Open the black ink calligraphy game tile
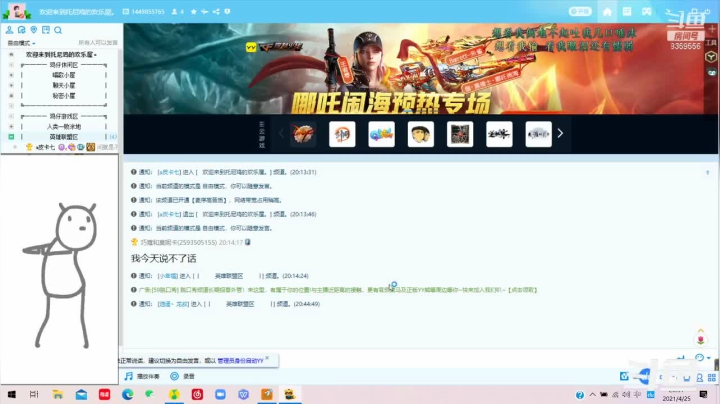Image resolution: width=720 pixels, height=404 pixels. coord(499,134)
